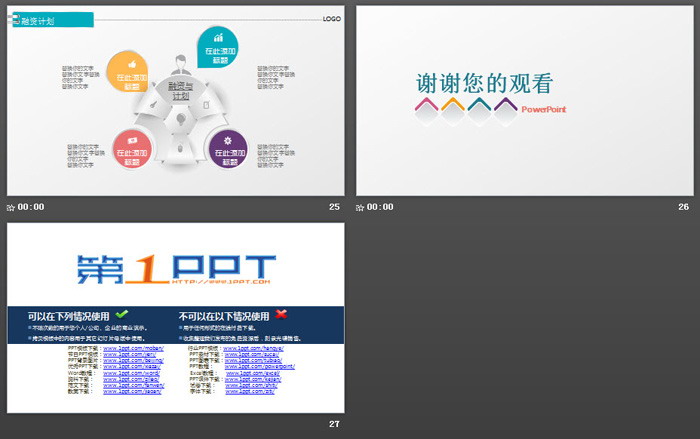Click the red X icon on slide 27
Viewport: 700px width, 439px height.
[x=281, y=314]
